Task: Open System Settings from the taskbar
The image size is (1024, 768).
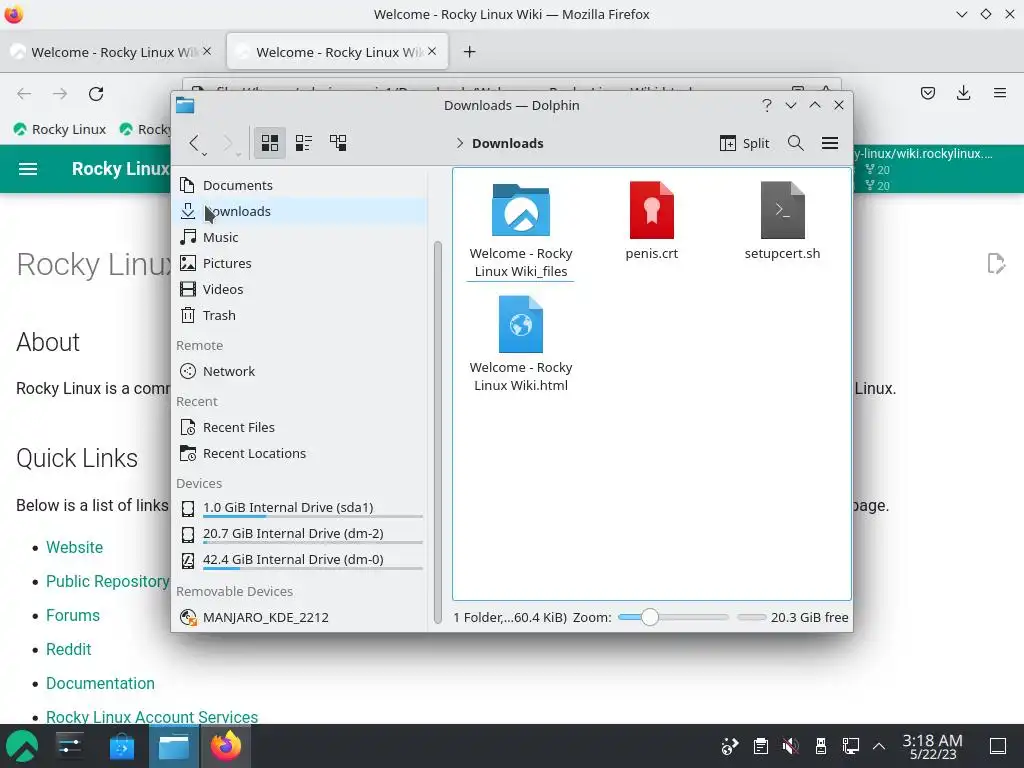Action: point(69,746)
